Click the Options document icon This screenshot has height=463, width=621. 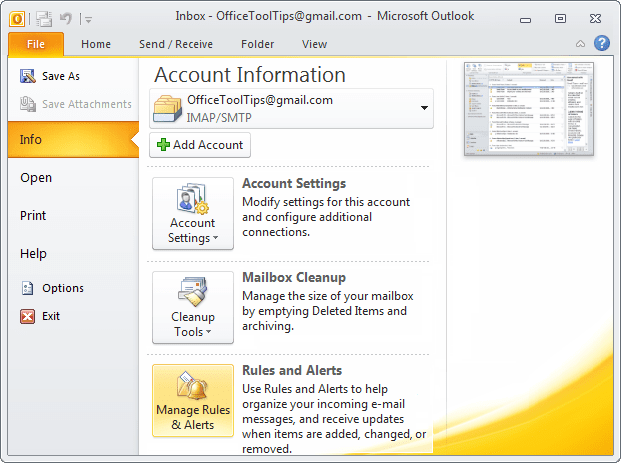(x=27, y=288)
